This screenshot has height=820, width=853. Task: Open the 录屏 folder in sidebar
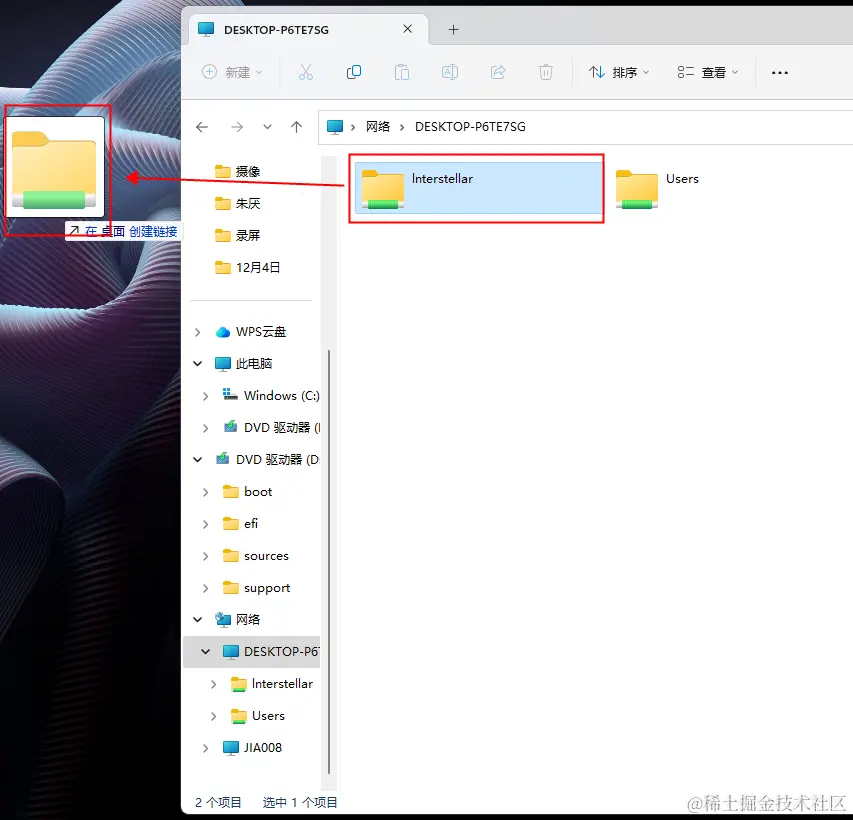238,236
